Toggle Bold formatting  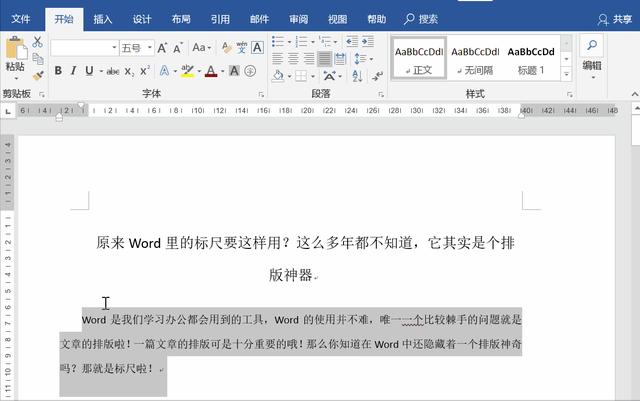click(58, 71)
